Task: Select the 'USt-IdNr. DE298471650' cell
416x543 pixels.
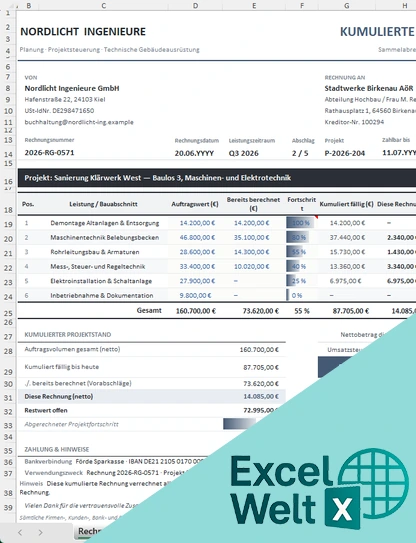Action: (59, 110)
